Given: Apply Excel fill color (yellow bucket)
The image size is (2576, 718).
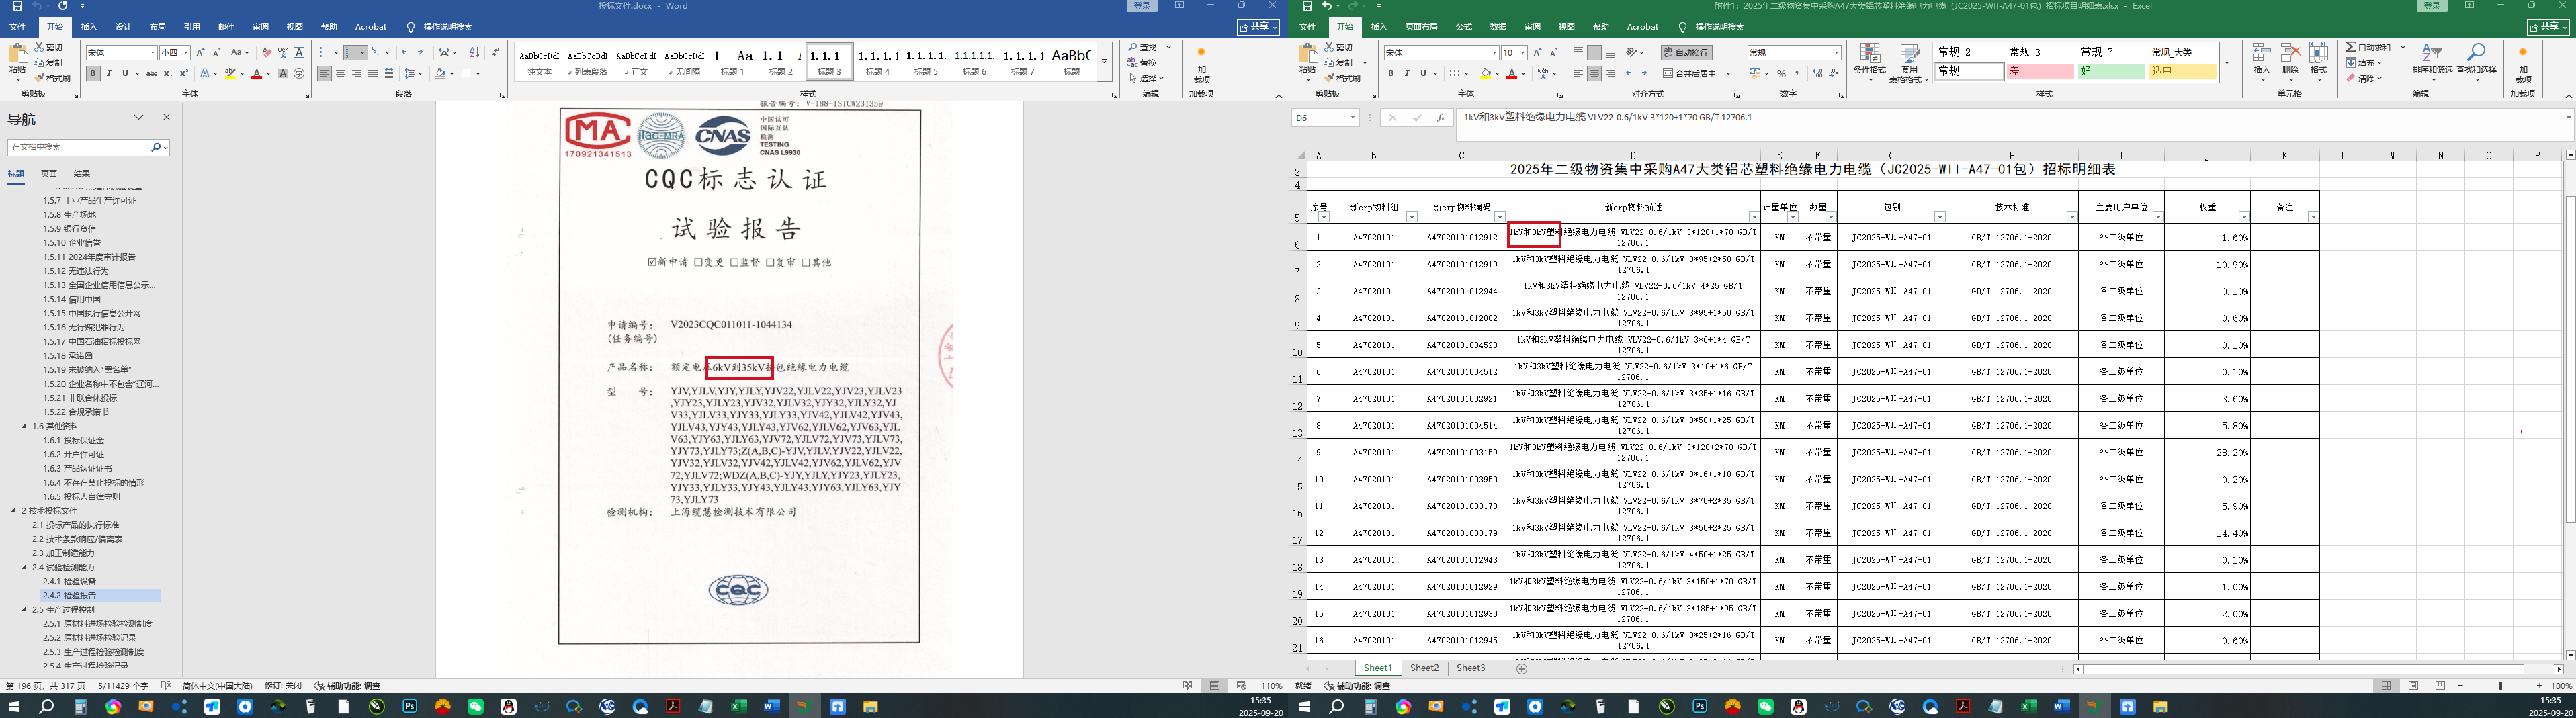Looking at the screenshot, I should coord(1485,73).
